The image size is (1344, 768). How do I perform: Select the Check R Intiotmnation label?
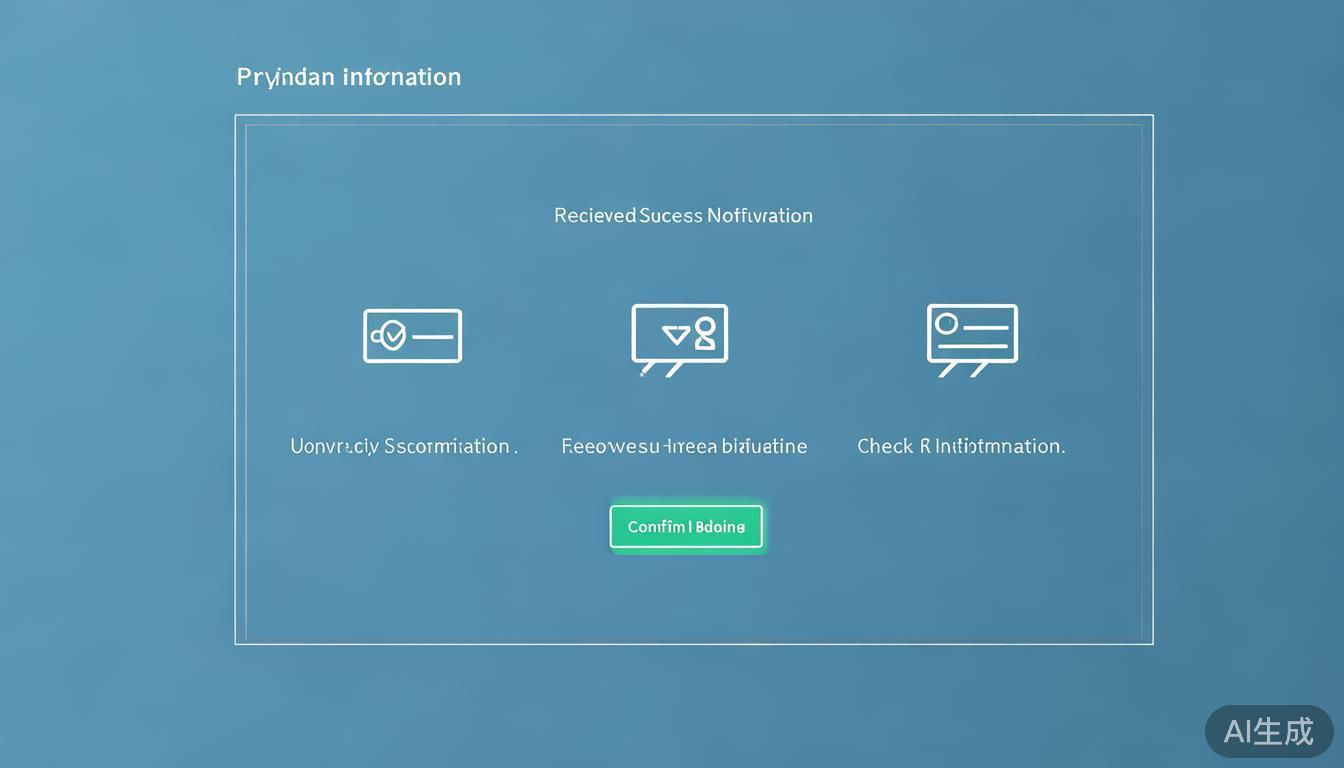coord(960,446)
